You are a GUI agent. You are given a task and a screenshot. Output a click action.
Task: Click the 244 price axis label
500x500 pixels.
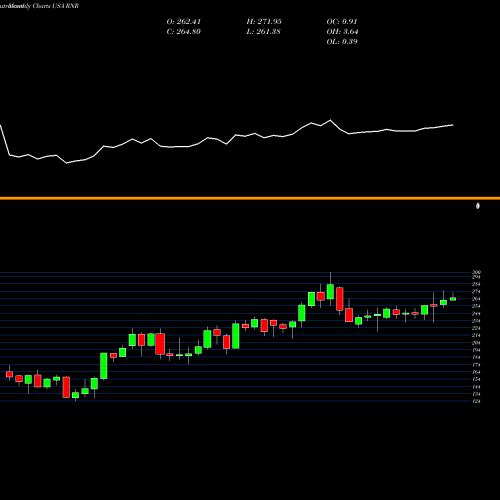tap(476, 314)
